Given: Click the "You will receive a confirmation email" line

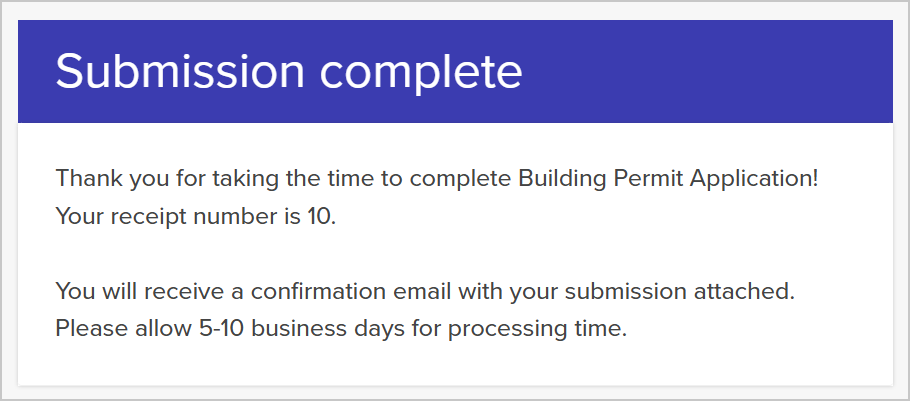Looking at the screenshot, I should [x=425, y=291].
